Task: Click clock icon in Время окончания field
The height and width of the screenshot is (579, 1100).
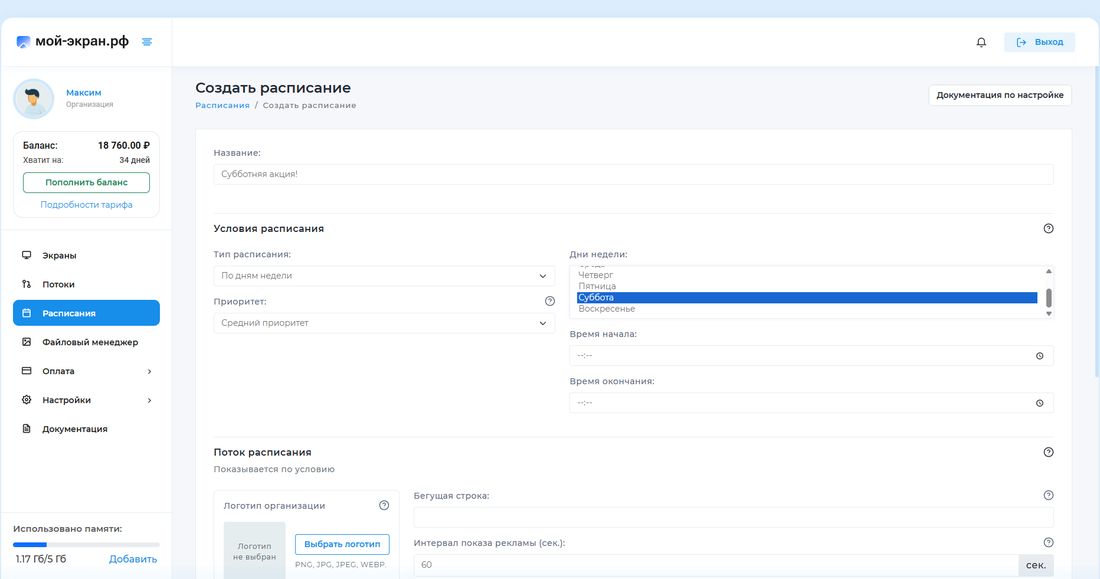Action: [x=1039, y=403]
